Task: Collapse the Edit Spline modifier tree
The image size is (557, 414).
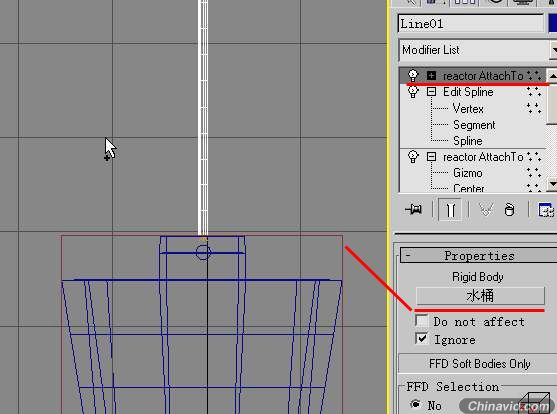Action: pyautogui.click(x=431, y=92)
